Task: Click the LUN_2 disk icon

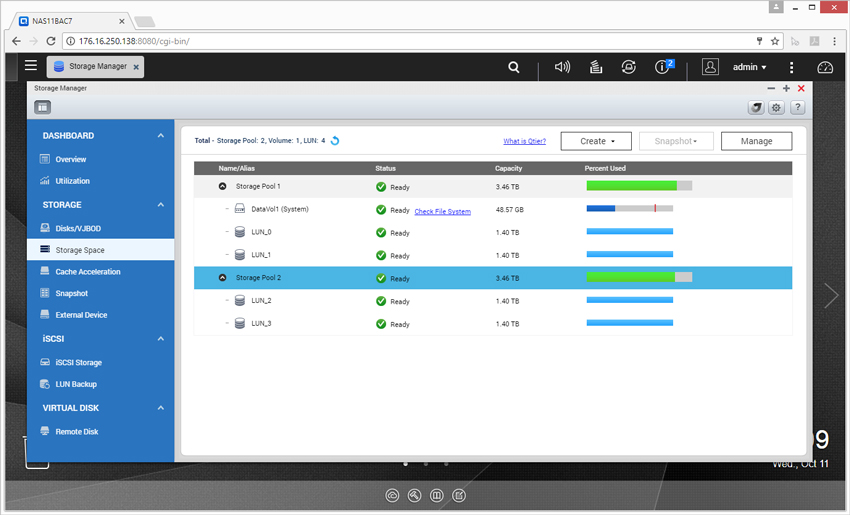Action: pyautogui.click(x=240, y=300)
